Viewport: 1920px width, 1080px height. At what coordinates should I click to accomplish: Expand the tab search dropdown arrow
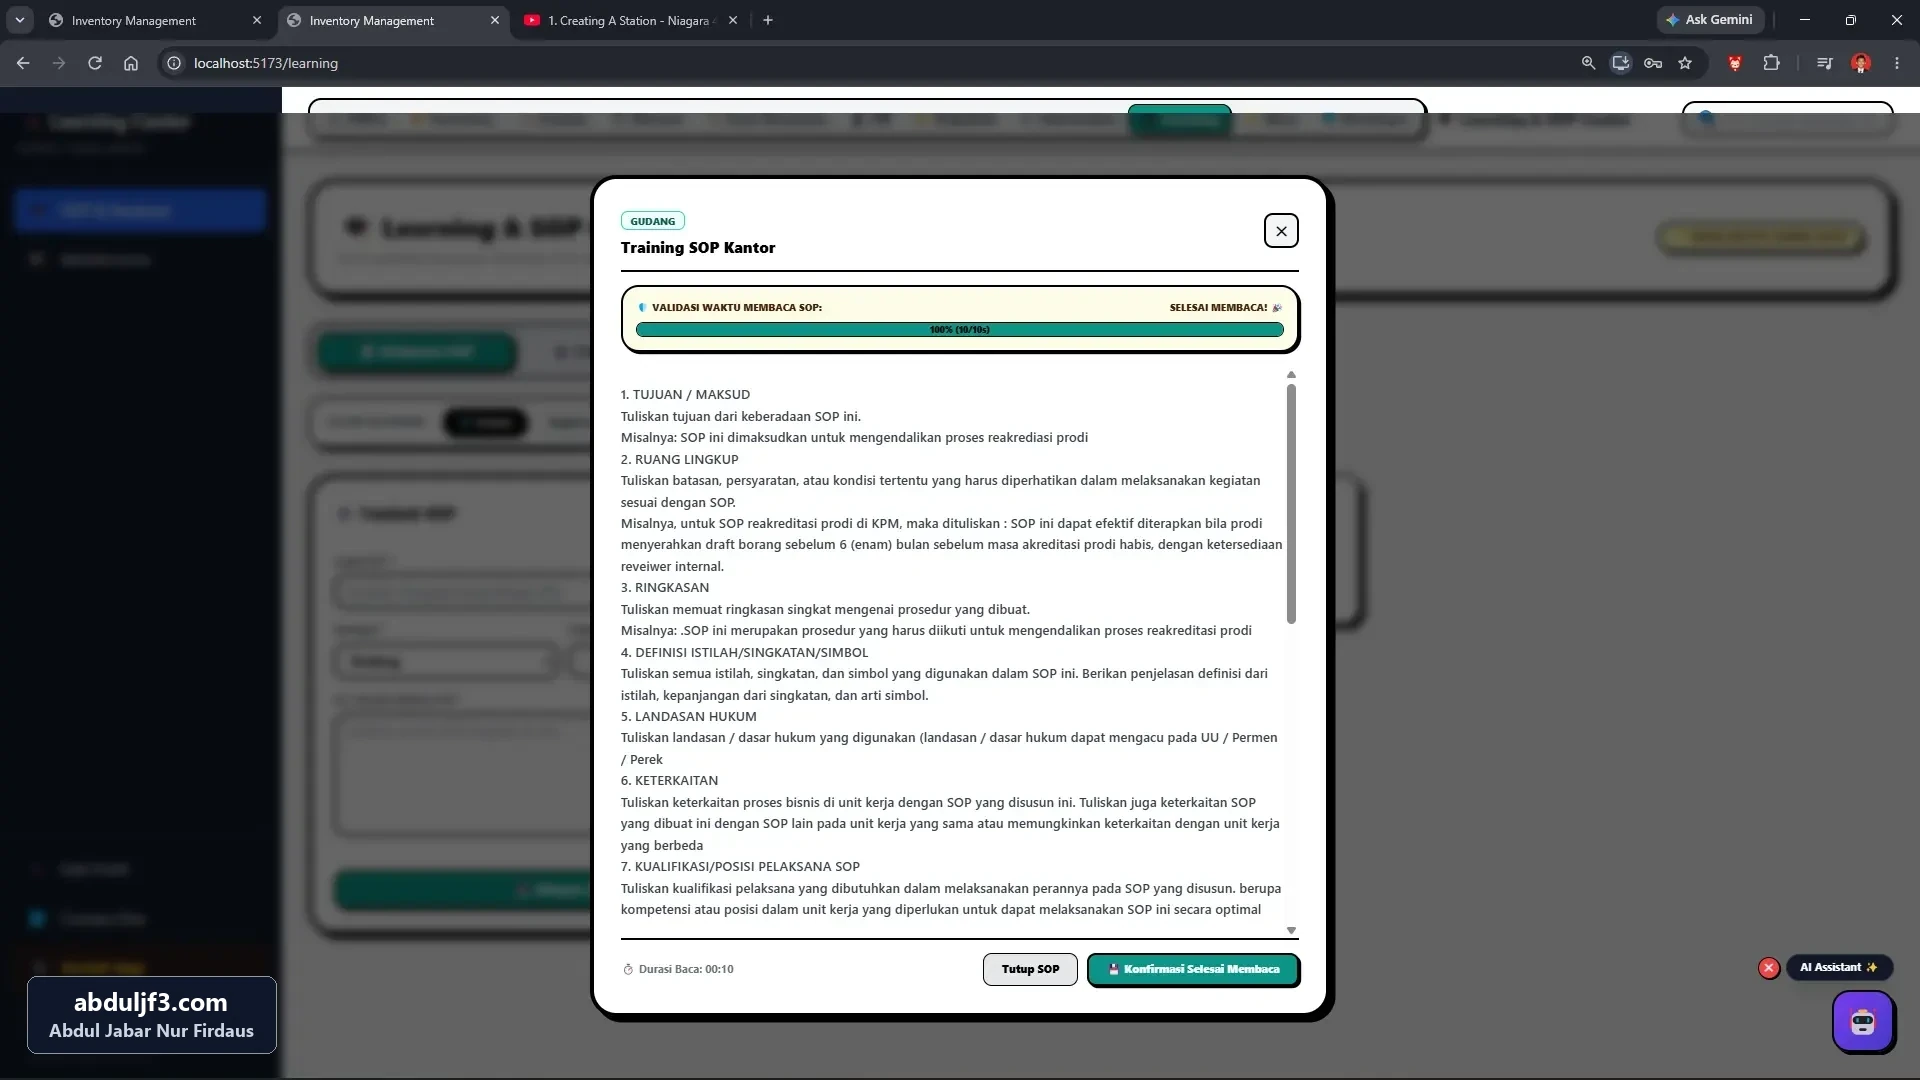19,20
